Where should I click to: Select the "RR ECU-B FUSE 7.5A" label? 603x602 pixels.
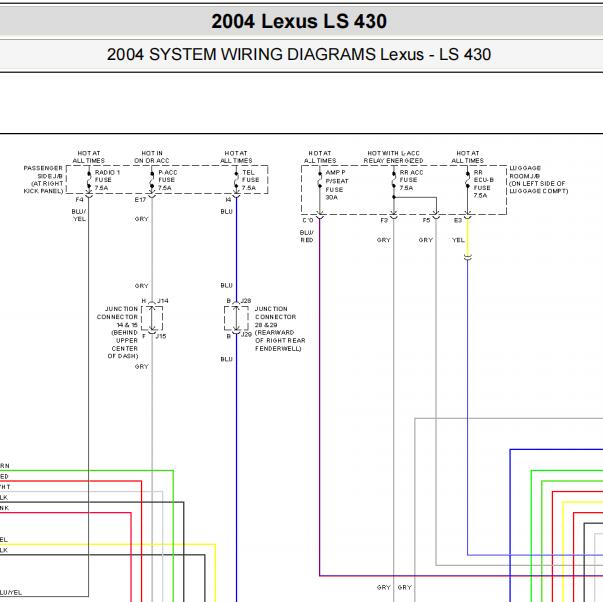[483, 184]
